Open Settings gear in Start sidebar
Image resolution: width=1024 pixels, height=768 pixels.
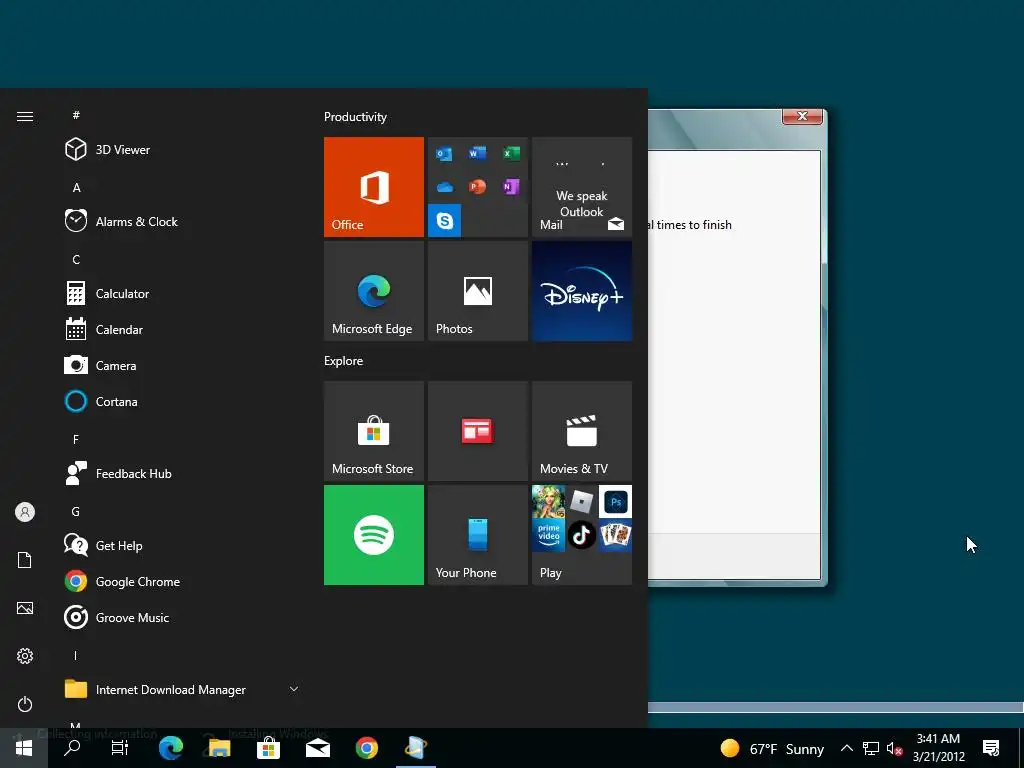pyautogui.click(x=25, y=656)
